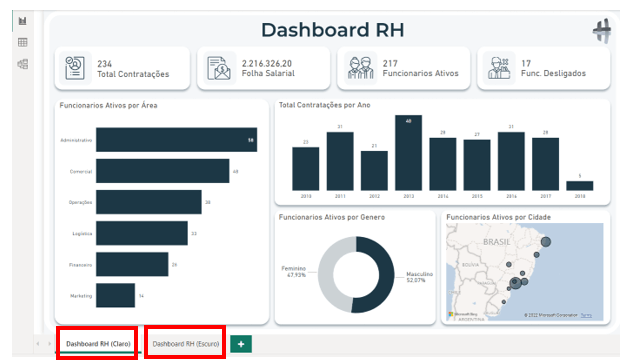Select the 2017 column in yearly chart

545,164
